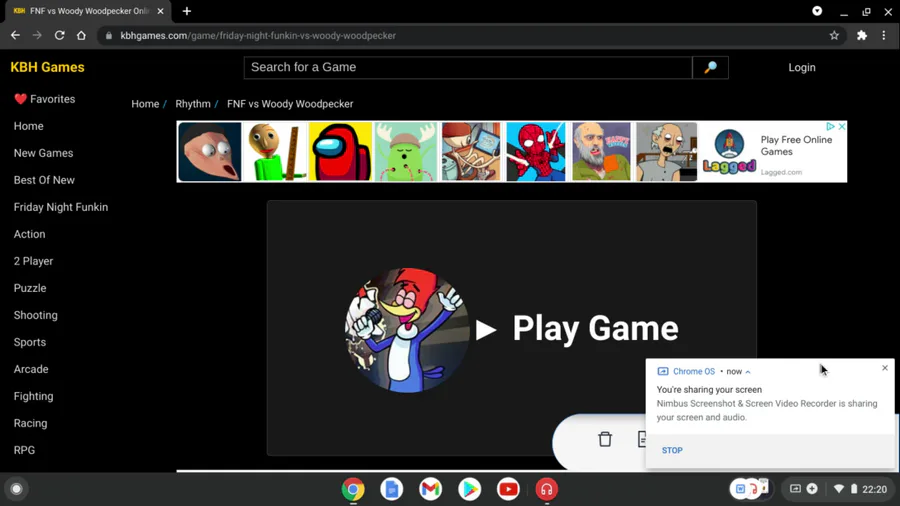The height and width of the screenshot is (506, 900).
Task: Open the browser home icon
Action: [x=82, y=36]
